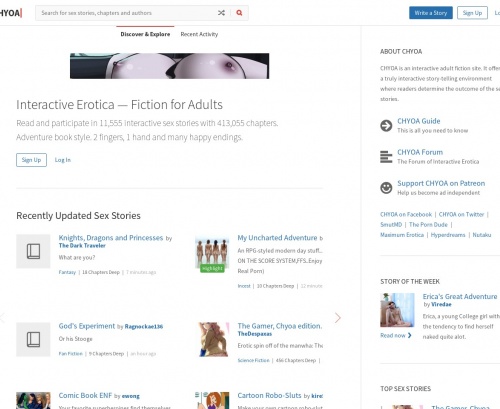Open the CHYOA on Facebook link
Screen dimensions: 500x409
[406, 214]
